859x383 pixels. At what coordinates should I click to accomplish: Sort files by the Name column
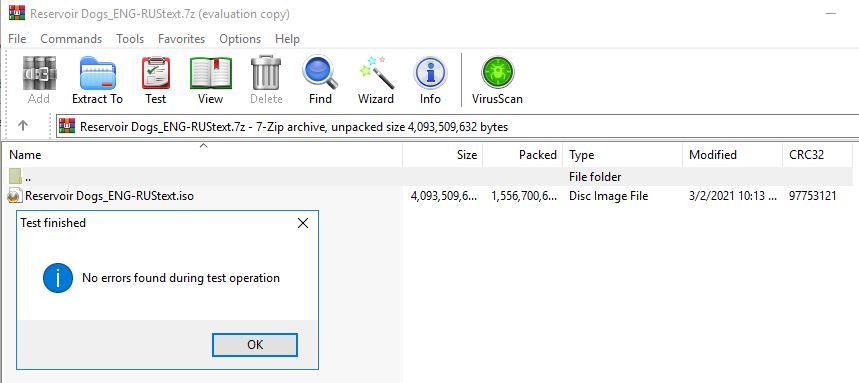click(202, 155)
